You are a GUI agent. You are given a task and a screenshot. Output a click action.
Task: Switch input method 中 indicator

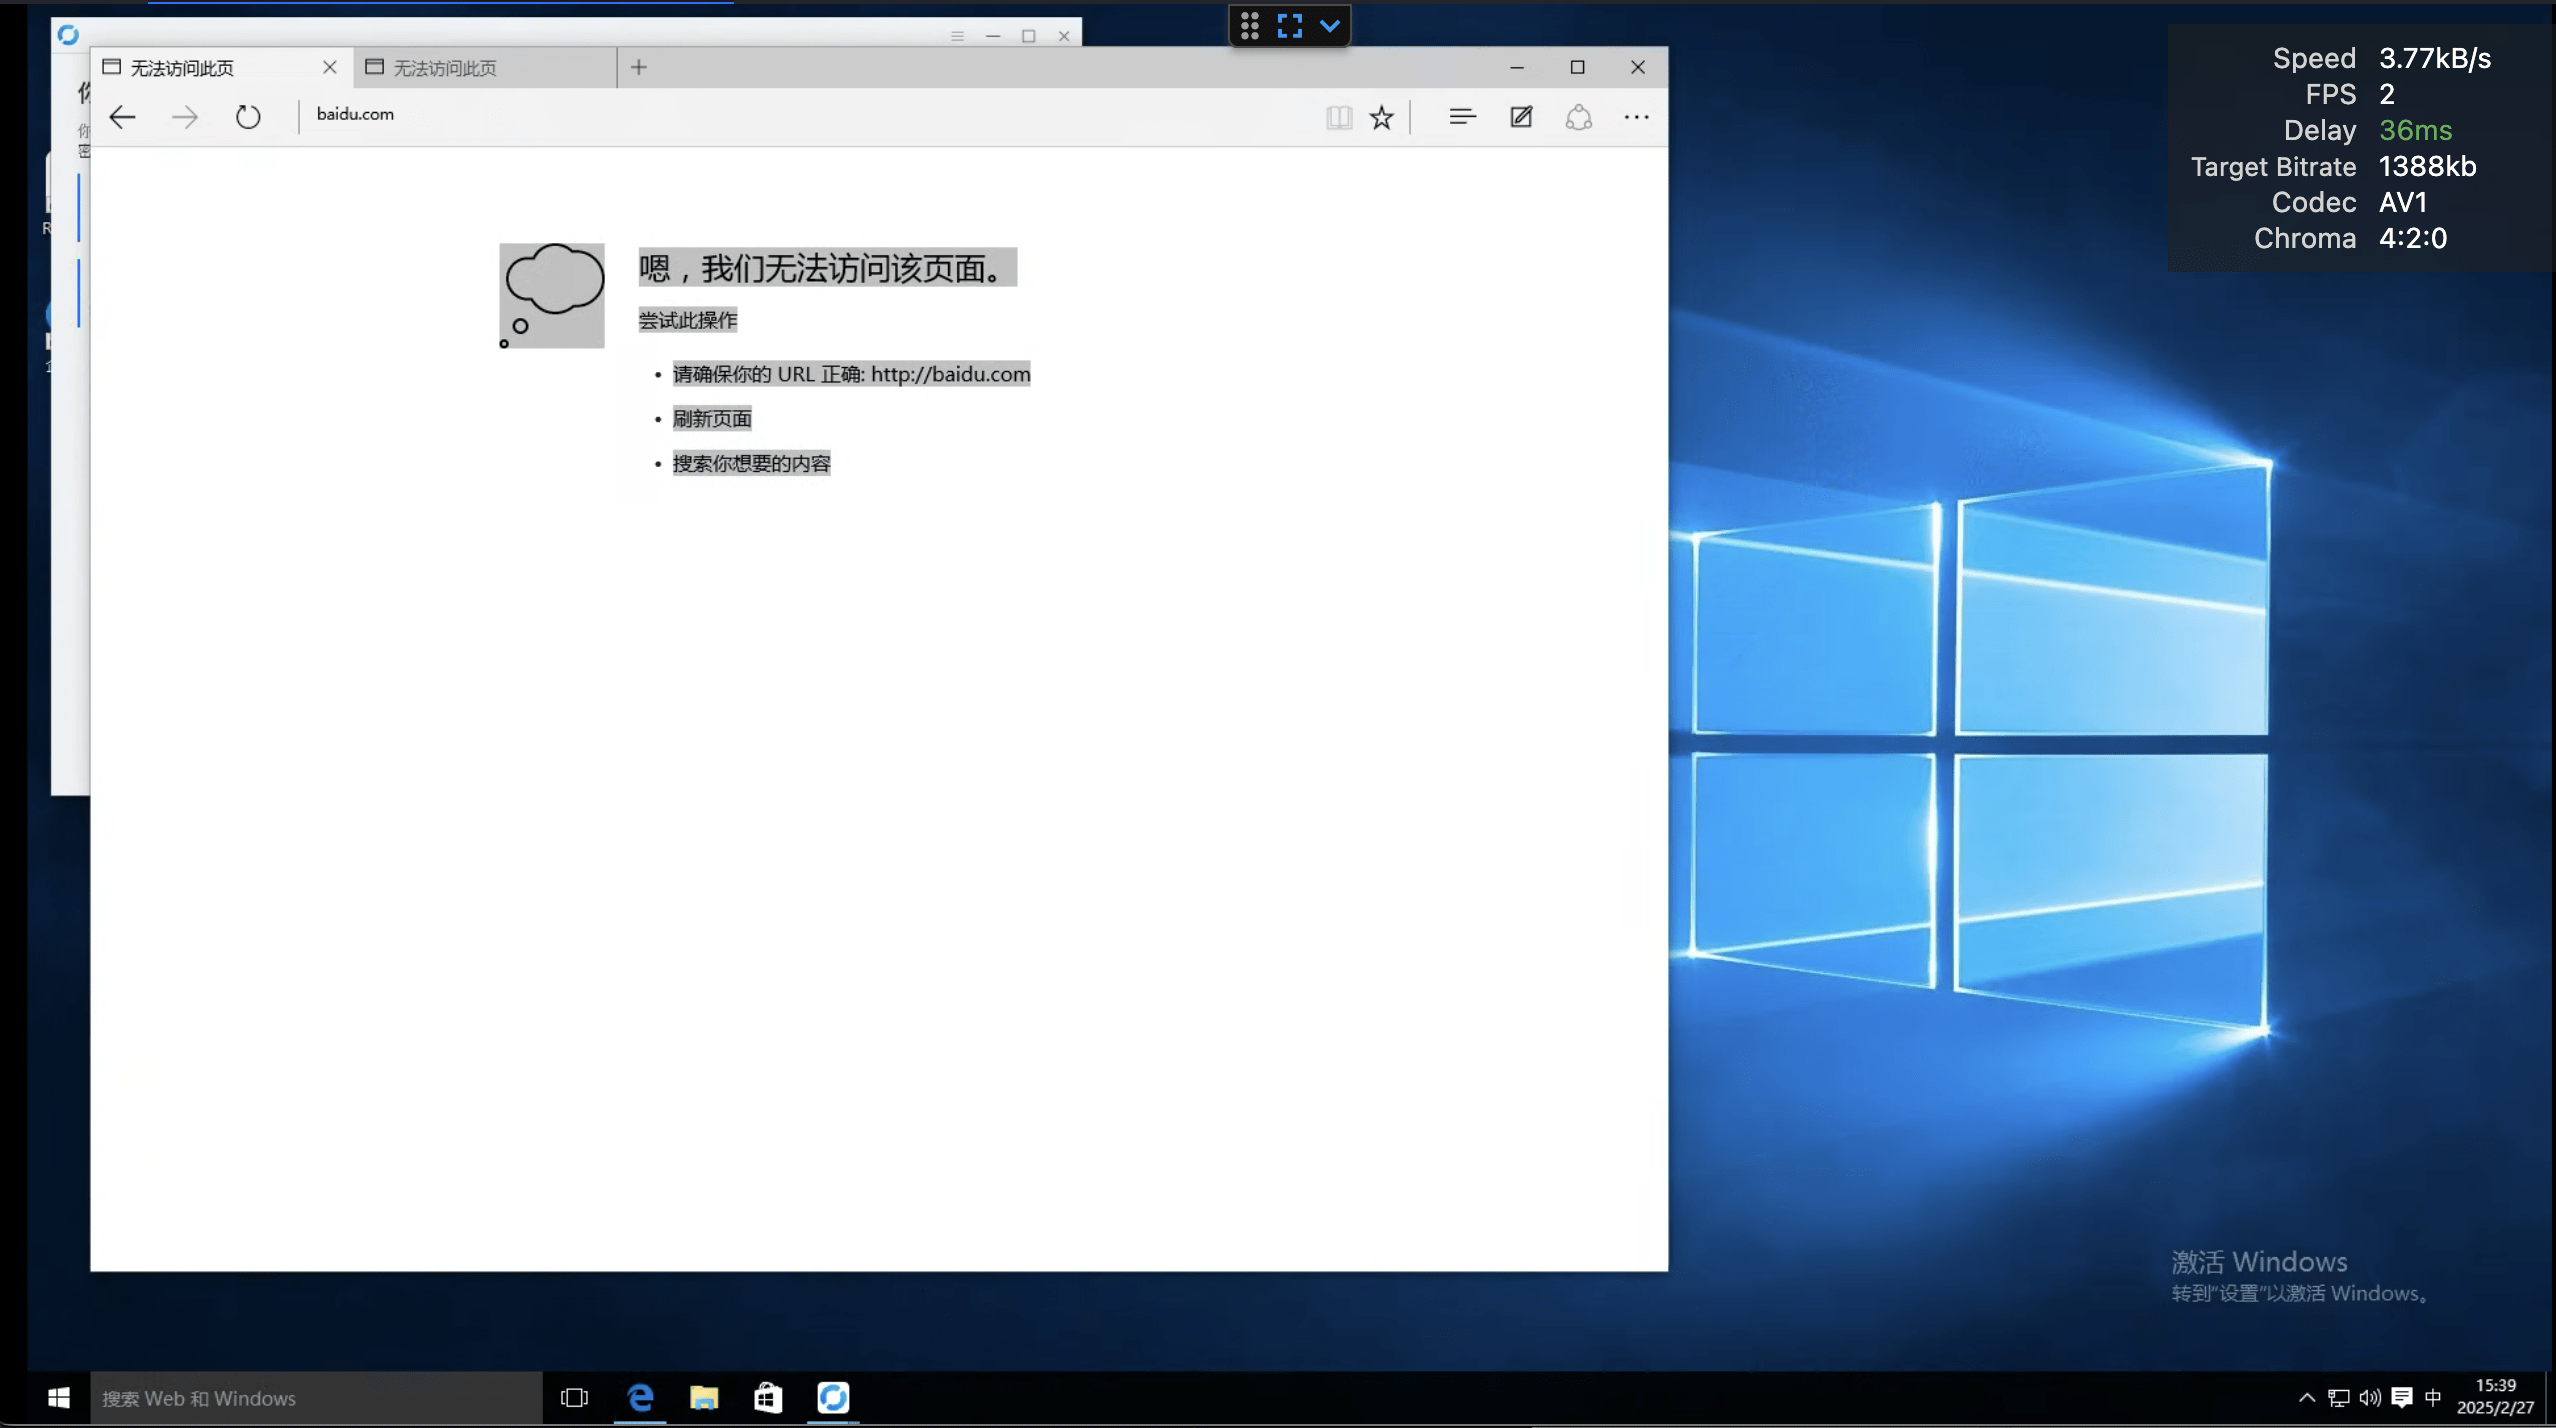click(2433, 1397)
